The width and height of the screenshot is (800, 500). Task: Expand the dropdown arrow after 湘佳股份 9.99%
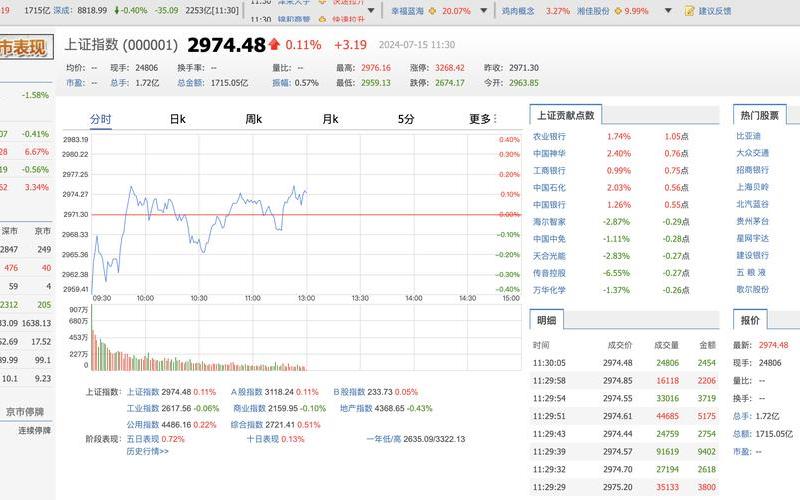(668, 11)
